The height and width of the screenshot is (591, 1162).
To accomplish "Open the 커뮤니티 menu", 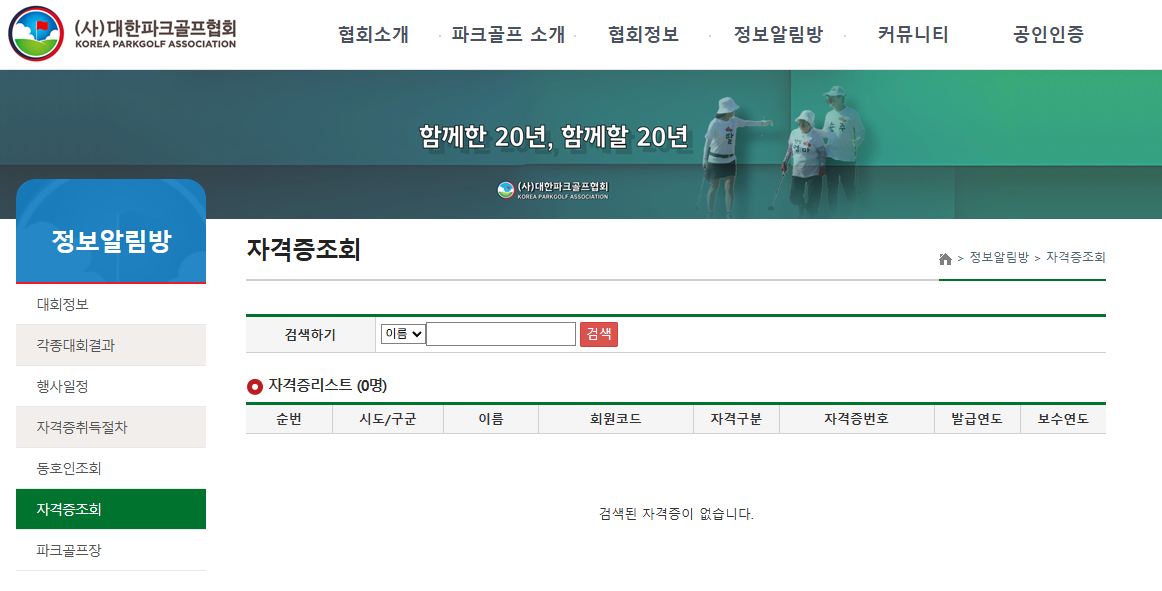I will coord(913,35).
